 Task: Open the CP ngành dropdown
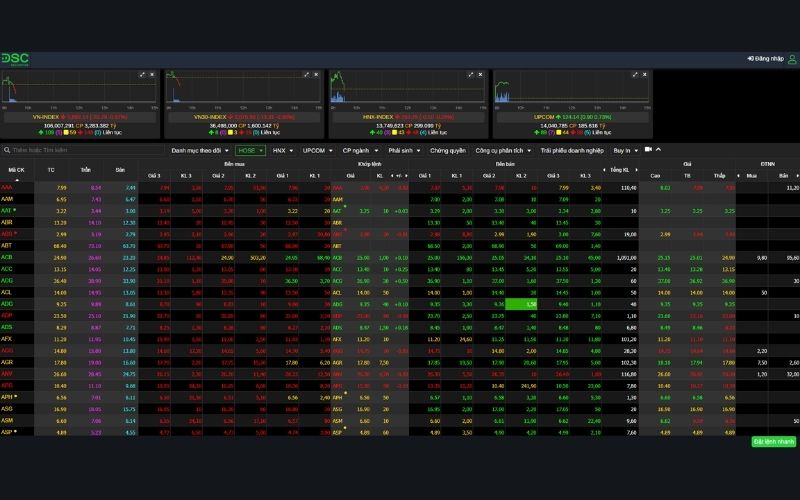click(x=360, y=151)
